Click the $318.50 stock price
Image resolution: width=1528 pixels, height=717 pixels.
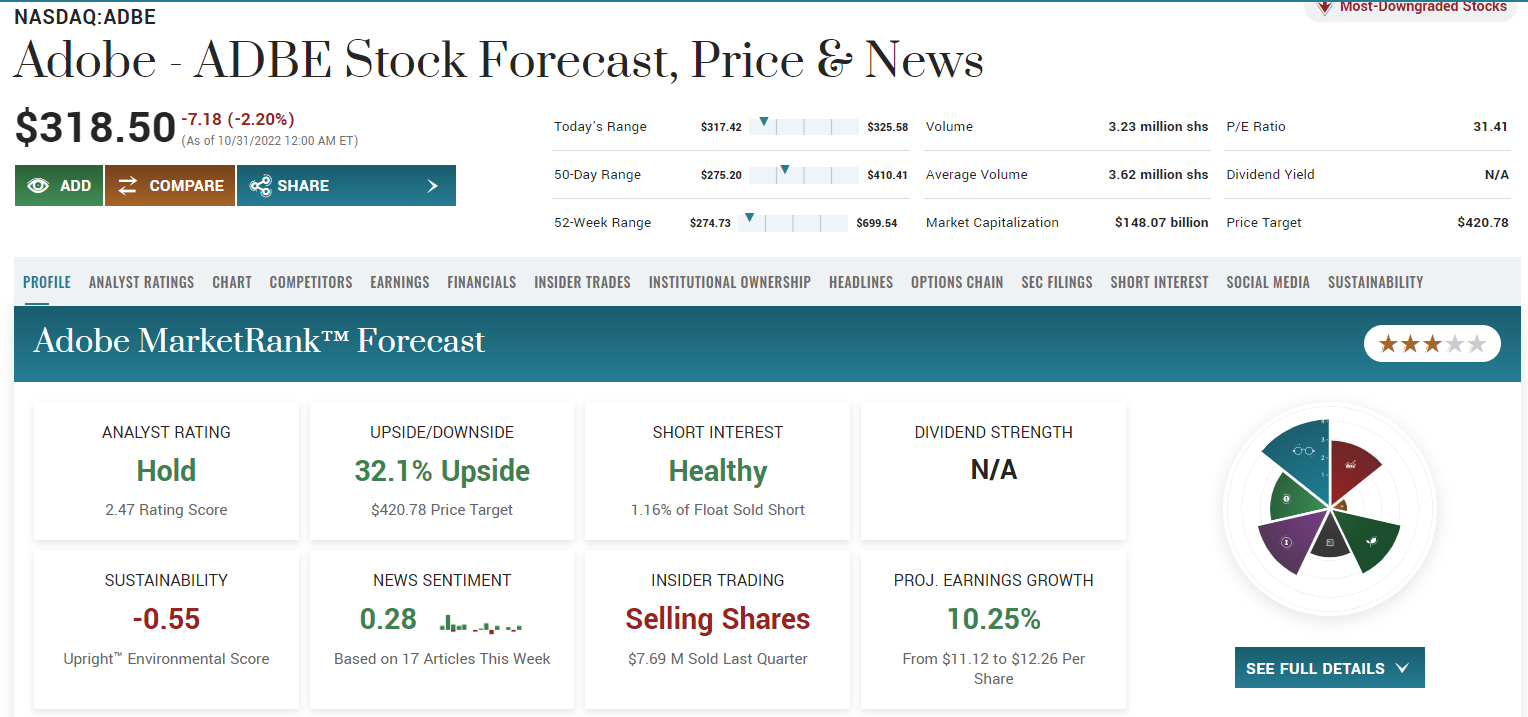pyautogui.click(x=96, y=128)
